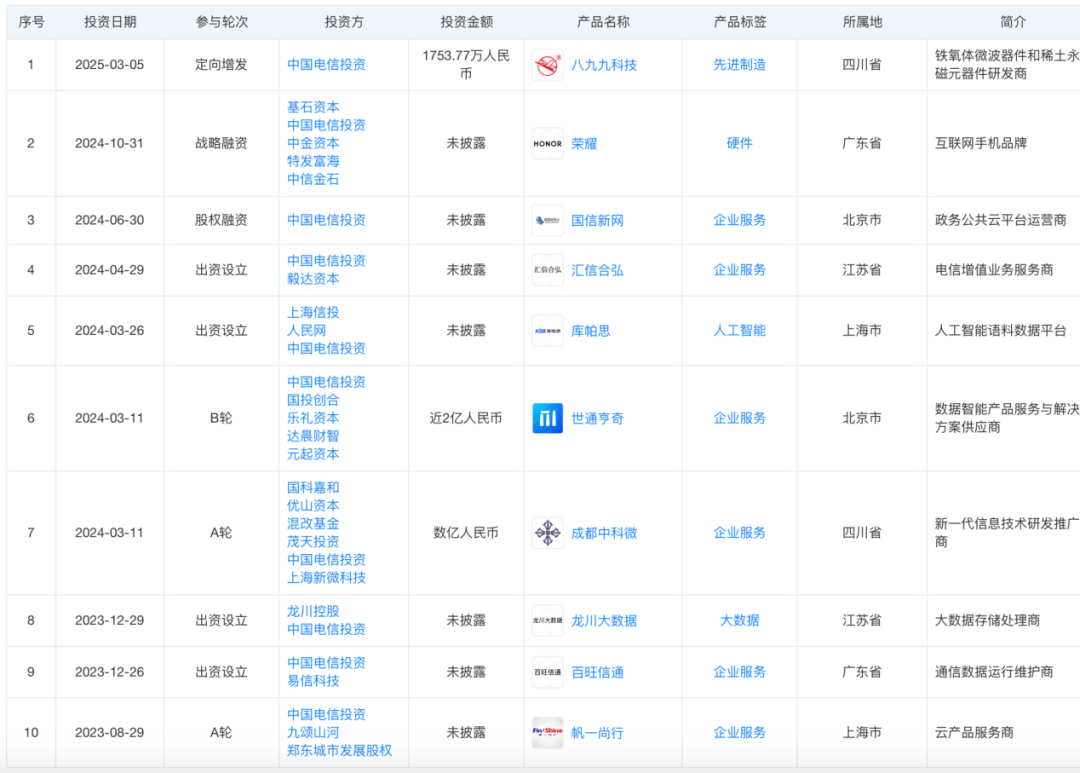This screenshot has width=1080, height=773.
Task: Click the 帆一尚行 FinShine logo
Action: (x=547, y=733)
